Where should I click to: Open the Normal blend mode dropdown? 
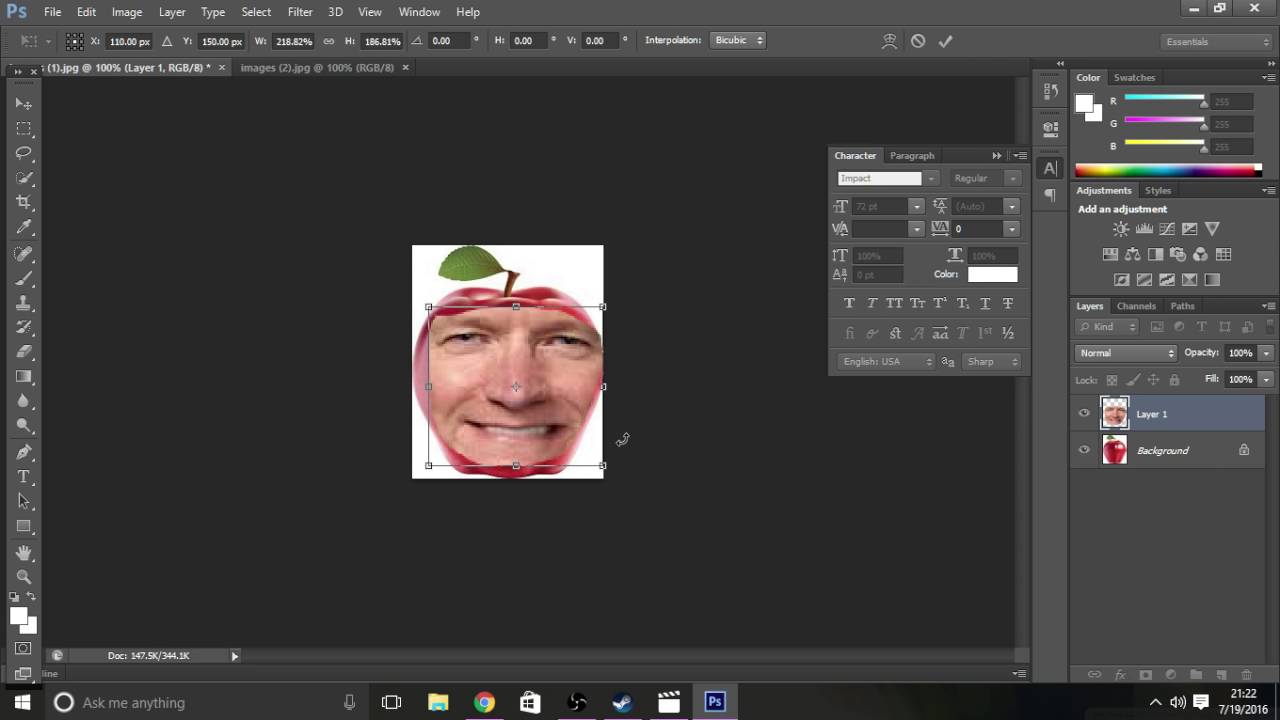point(1127,353)
